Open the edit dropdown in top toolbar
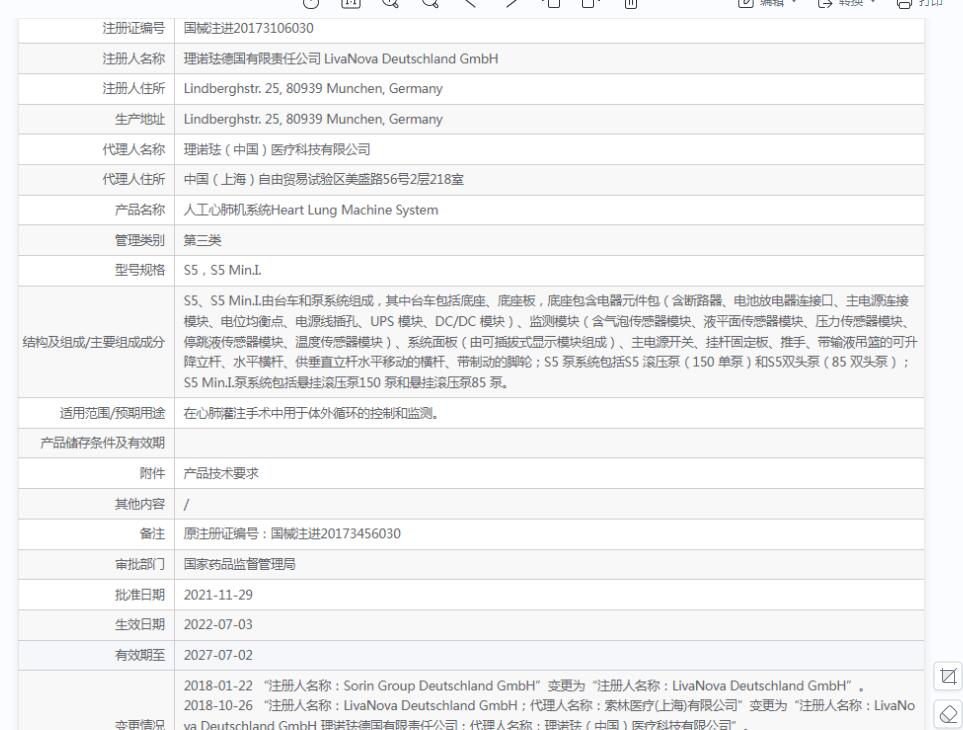 (767, 3)
